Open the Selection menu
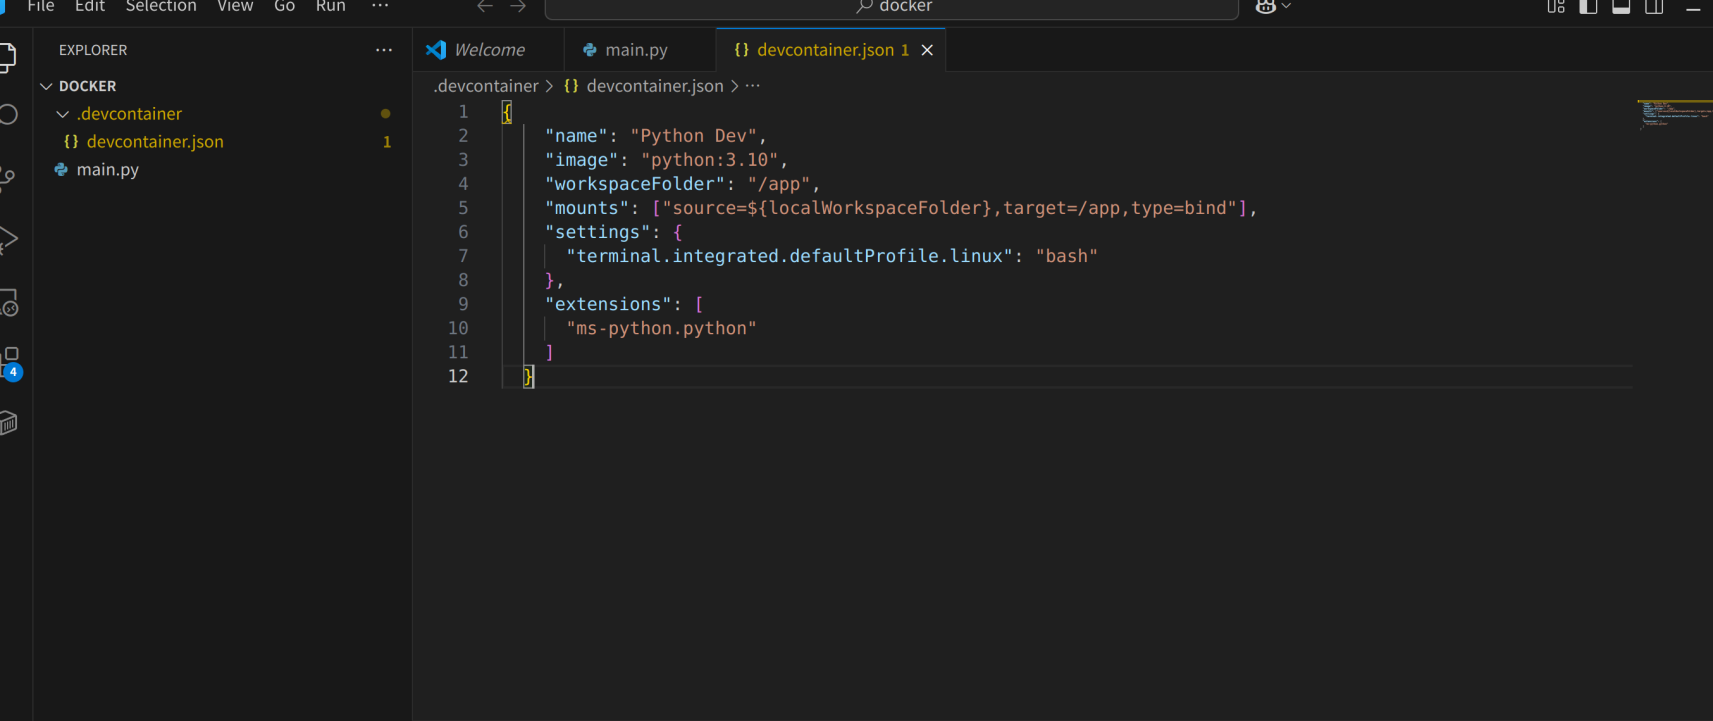This screenshot has height=721, width=1713. click(161, 7)
